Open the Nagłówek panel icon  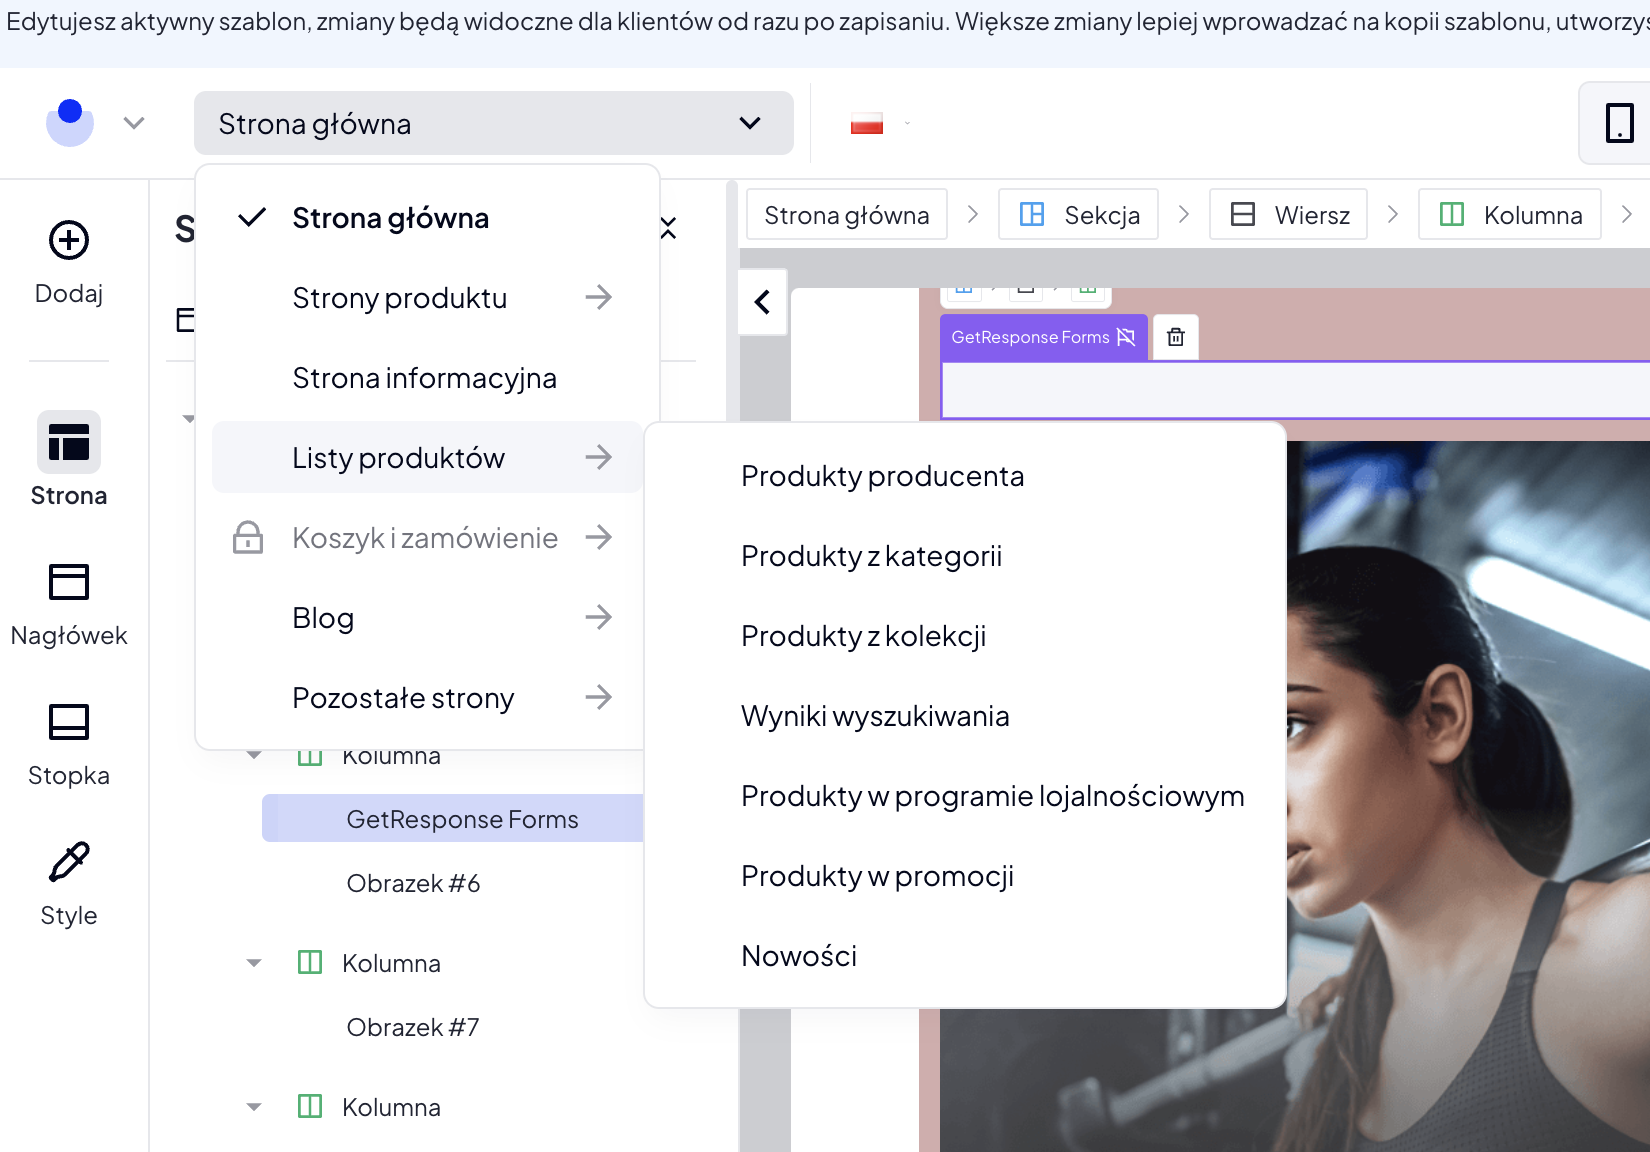click(69, 582)
